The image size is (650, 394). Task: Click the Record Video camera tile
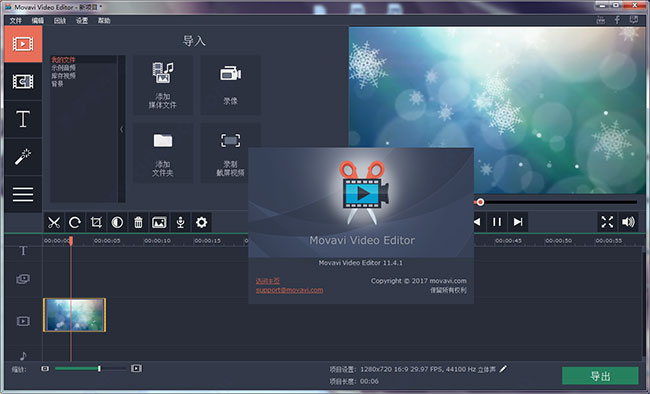230,85
